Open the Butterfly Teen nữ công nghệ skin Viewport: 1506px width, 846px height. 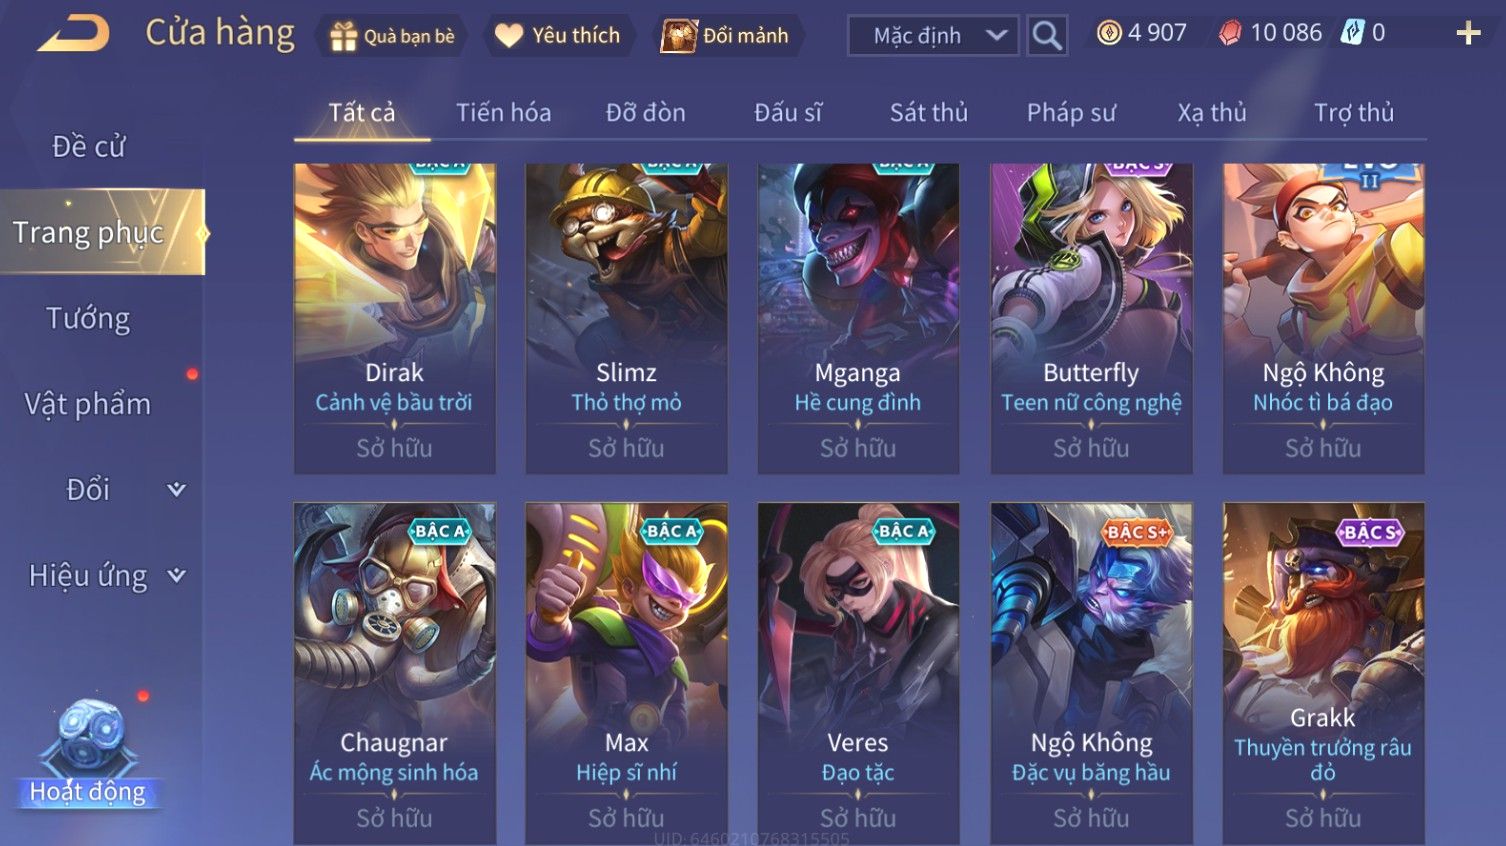point(1091,318)
